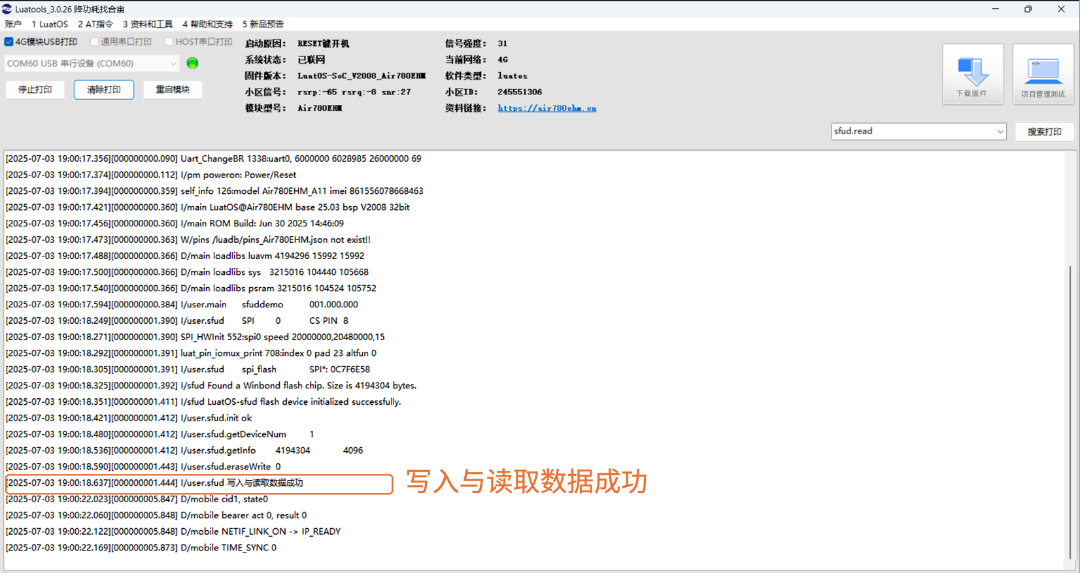Select the log line 'luat_pin_iomux_print 708:index 0'
Viewport: 1080px width, 573px height.
[191, 353]
